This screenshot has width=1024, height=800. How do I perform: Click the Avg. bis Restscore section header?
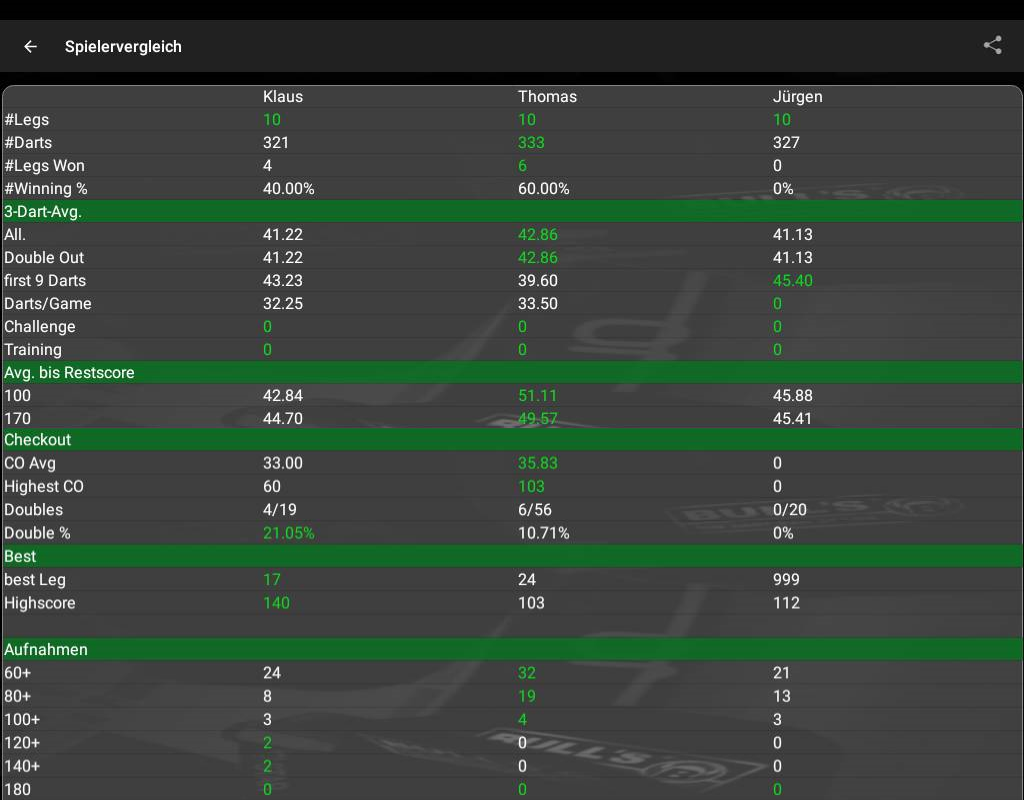[69, 372]
